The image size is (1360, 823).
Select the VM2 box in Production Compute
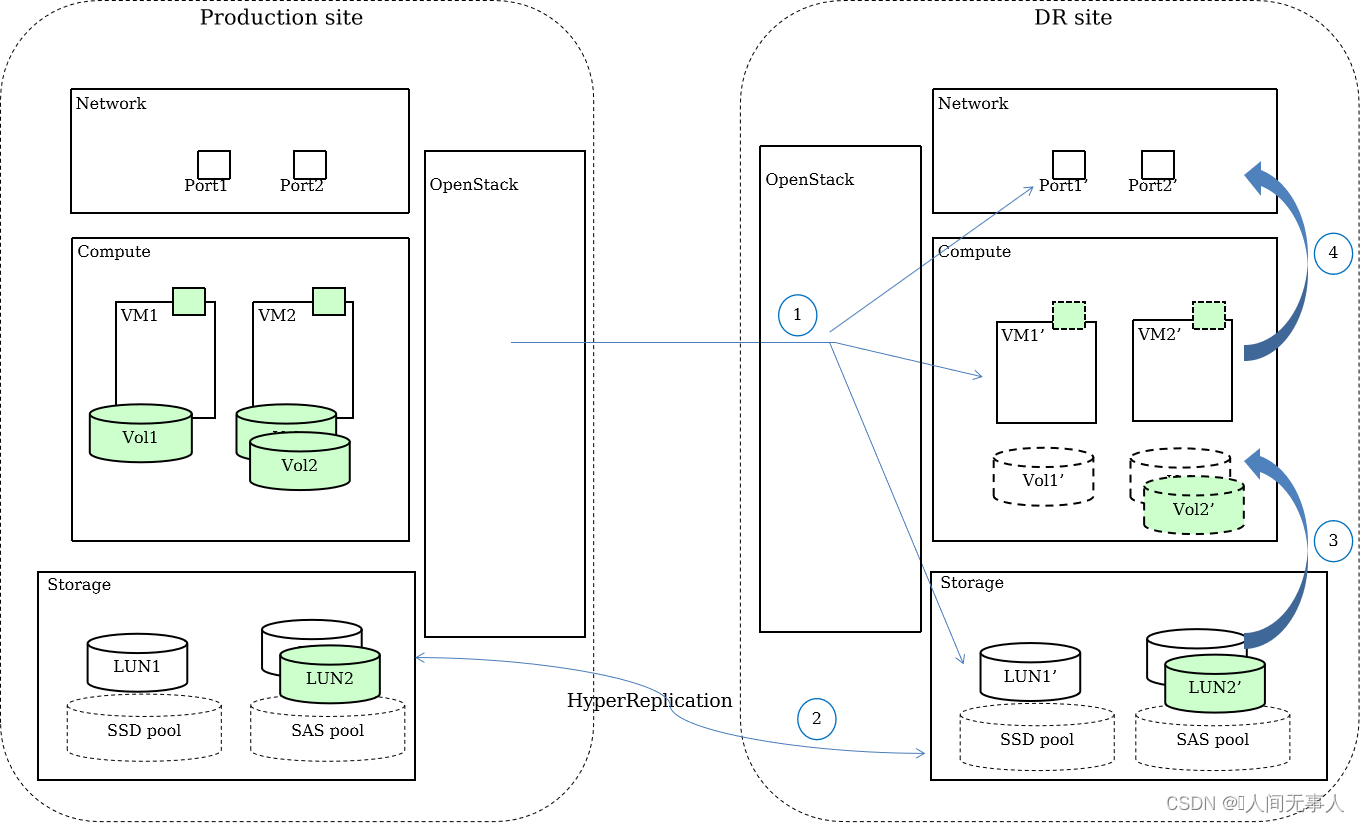click(303, 360)
